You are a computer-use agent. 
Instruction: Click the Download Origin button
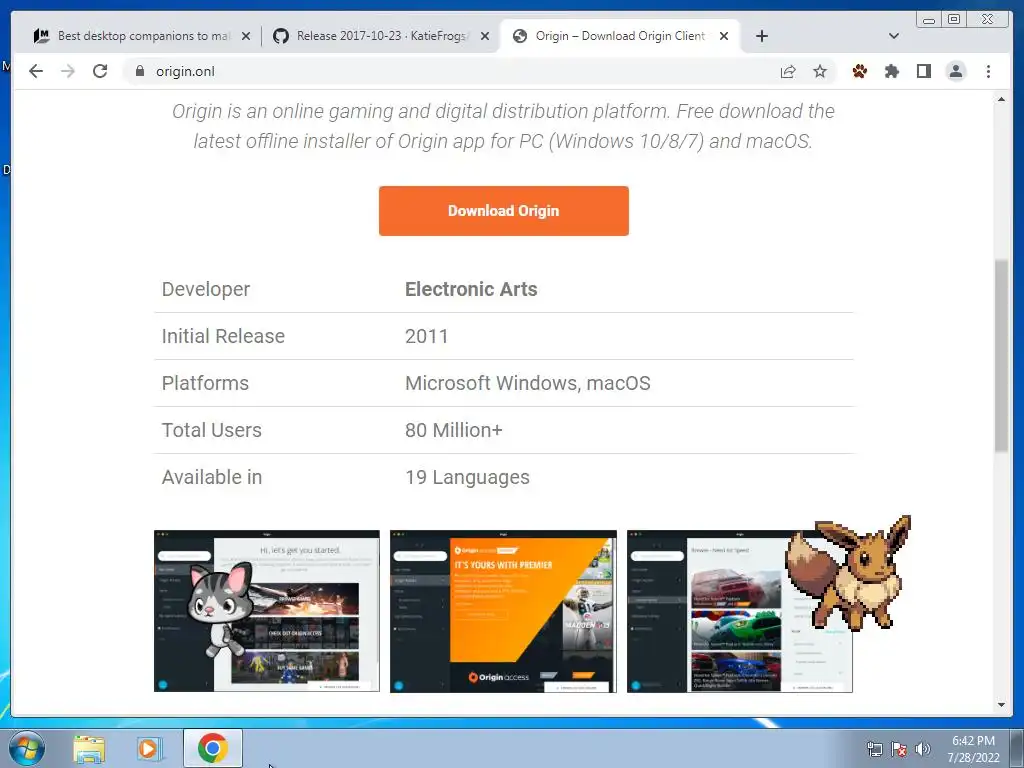pos(504,211)
